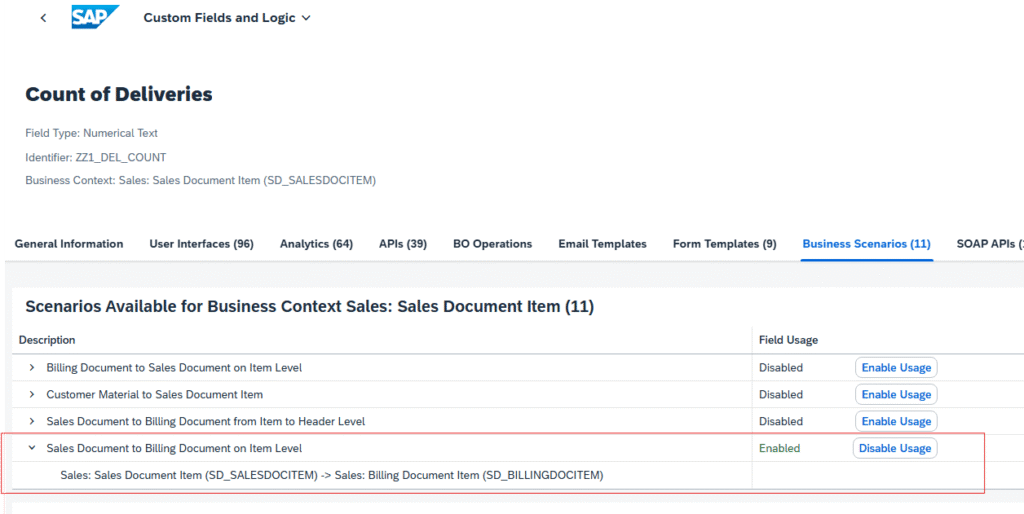The height and width of the screenshot is (514, 1024).
Task: Collapse Sales Document to Billing Item Level row
Action: tap(33, 449)
